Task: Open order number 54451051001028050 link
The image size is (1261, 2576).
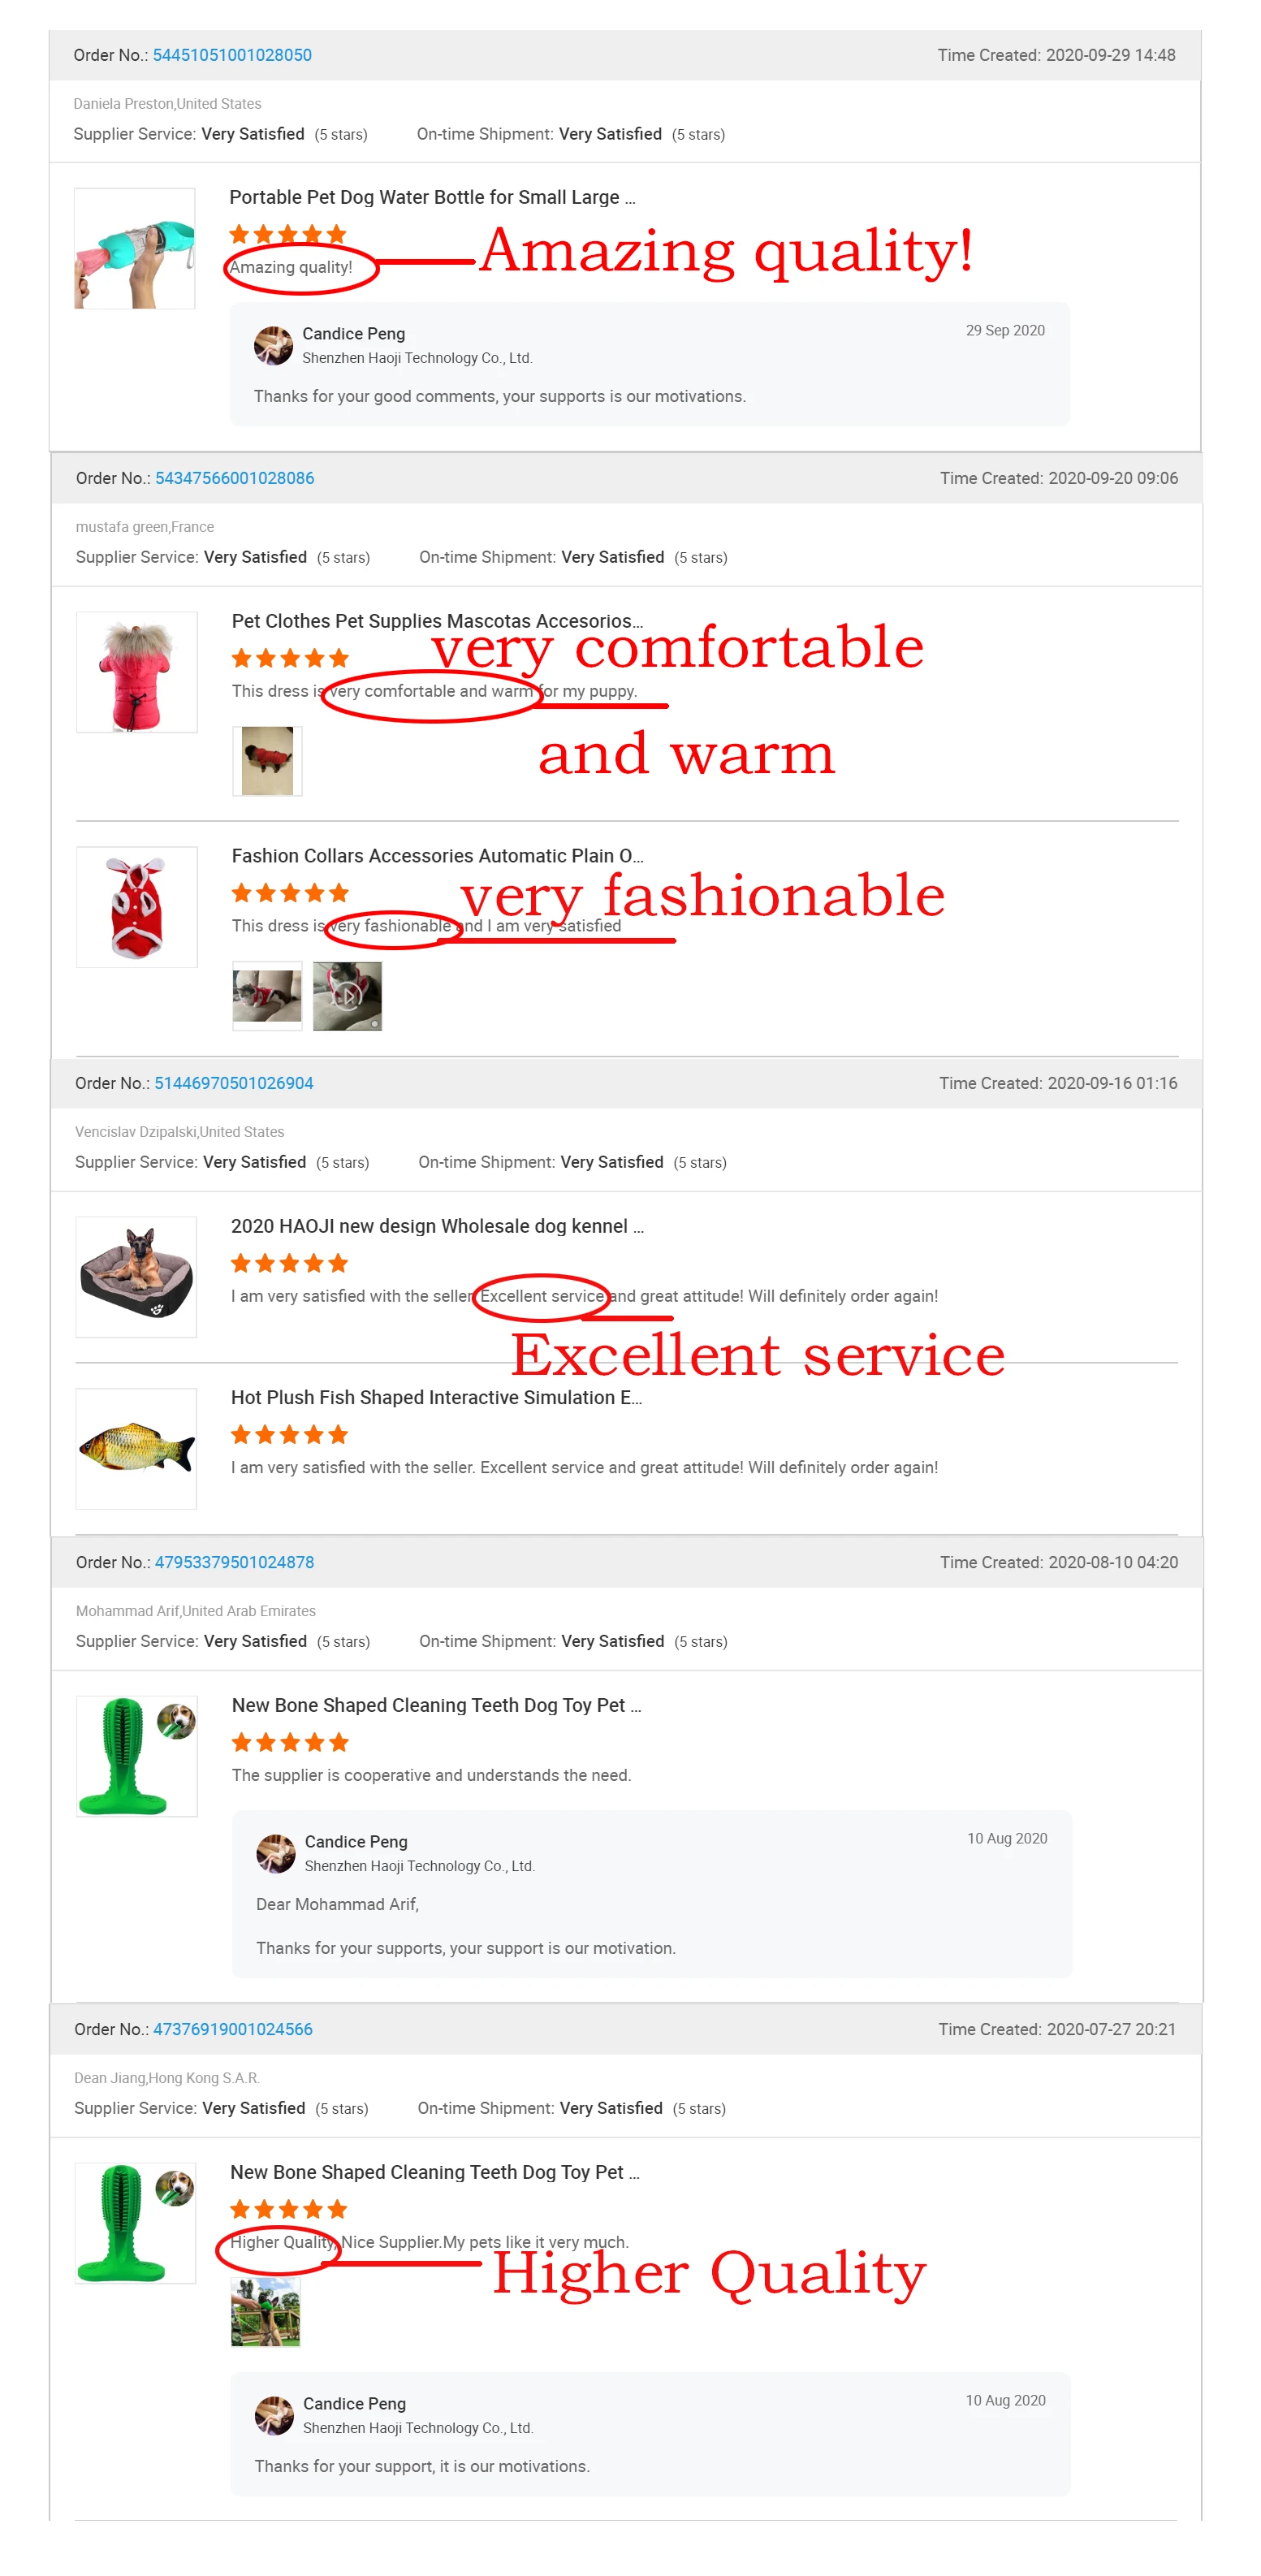Action: pos(232,55)
